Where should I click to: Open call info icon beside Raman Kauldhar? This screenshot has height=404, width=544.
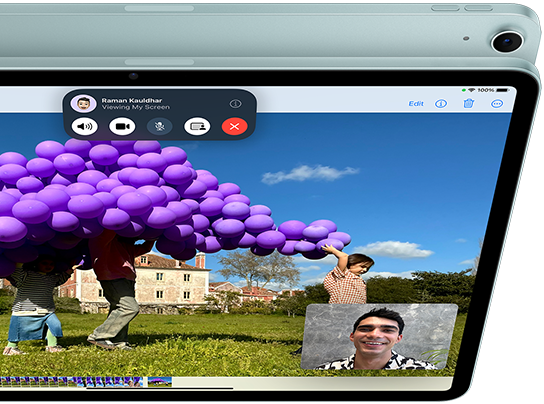(236, 103)
